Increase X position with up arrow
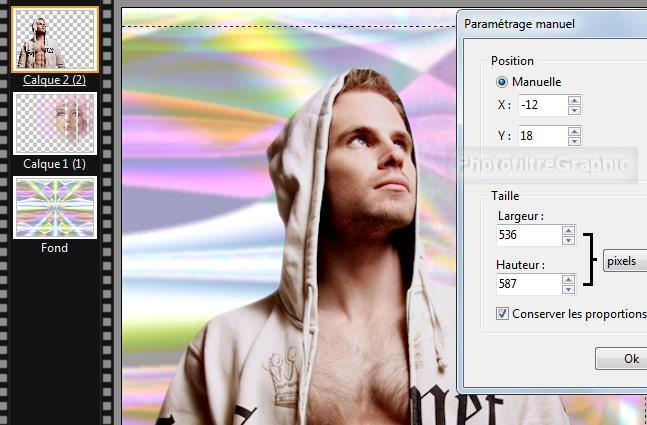The width and height of the screenshot is (647, 425). [x=574, y=100]
